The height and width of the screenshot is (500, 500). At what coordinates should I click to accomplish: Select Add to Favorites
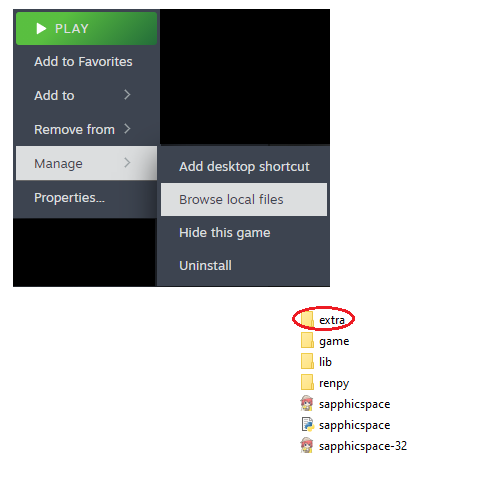(83, 62)
